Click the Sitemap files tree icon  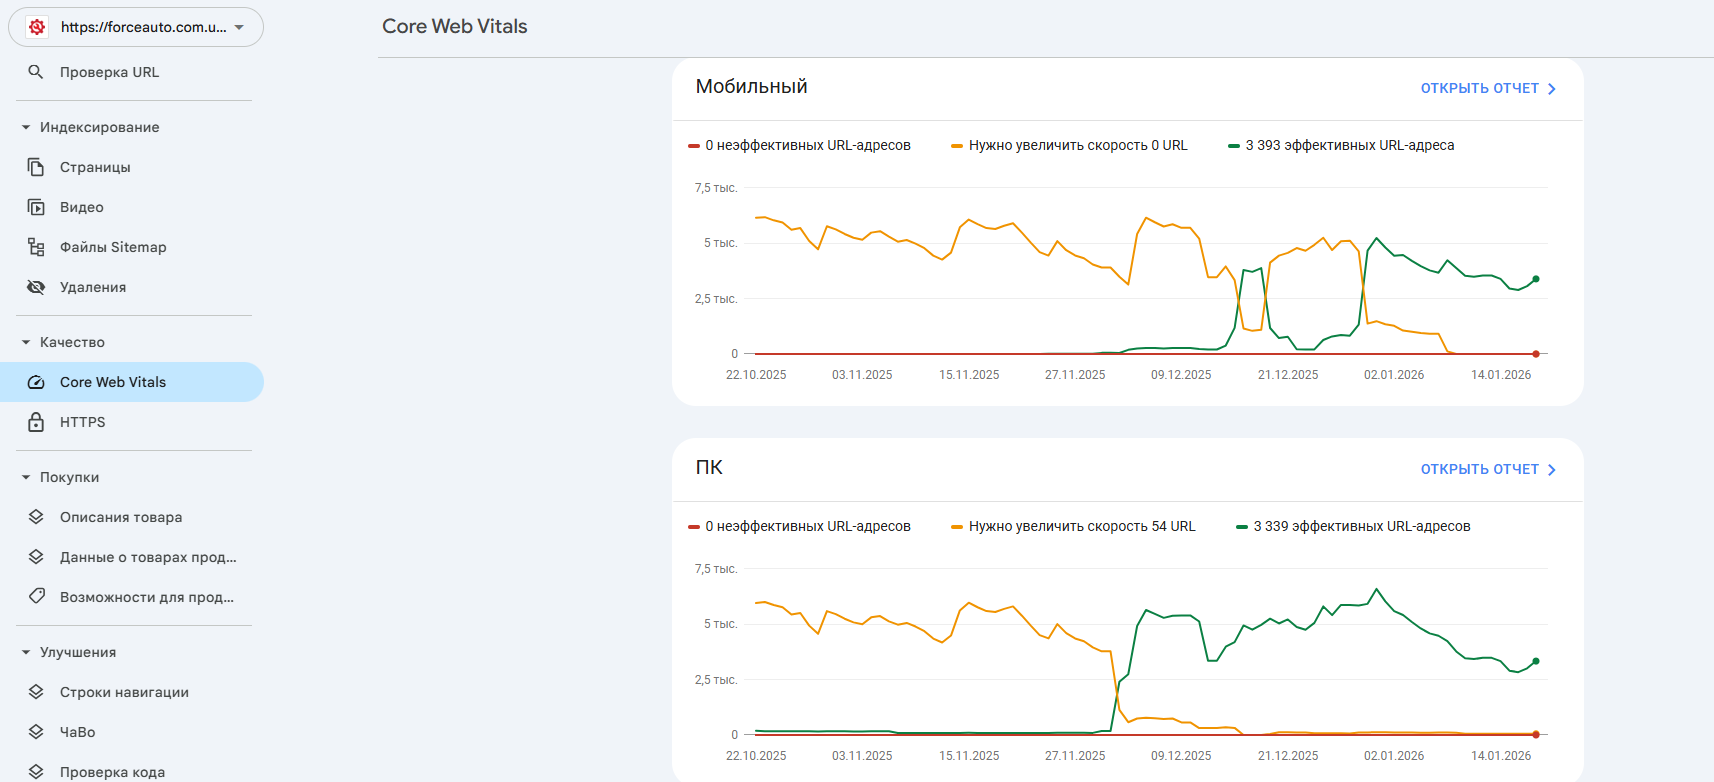coord(36,247)
